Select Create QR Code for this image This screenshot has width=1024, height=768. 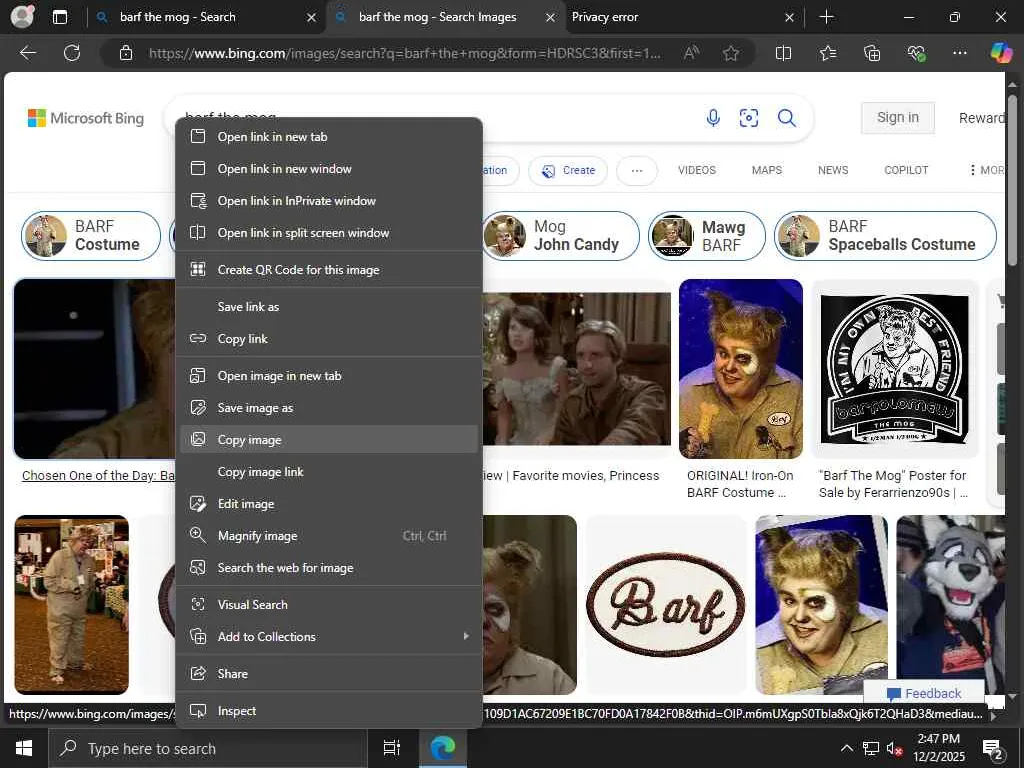[x=329, y=269]
